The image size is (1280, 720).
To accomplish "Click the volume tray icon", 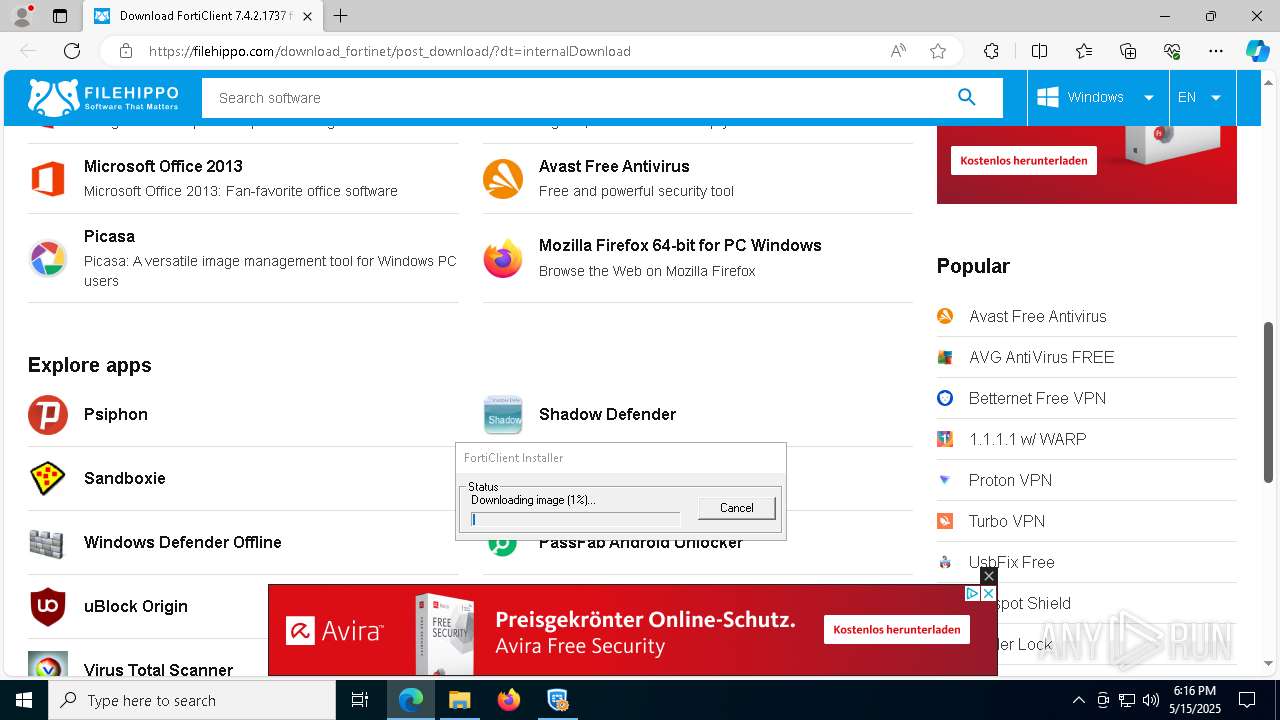I will pyautogui.click(x=1151, y=700).
